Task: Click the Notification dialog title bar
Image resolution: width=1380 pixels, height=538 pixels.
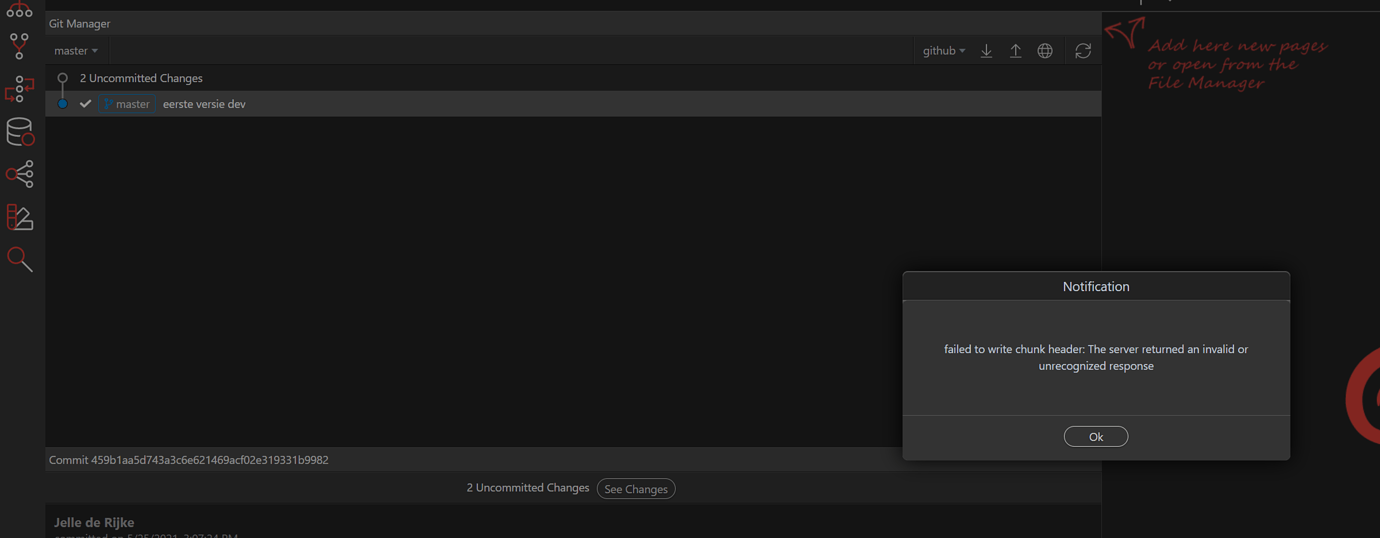Action: pyautogui.click(x=1096, y=286)
